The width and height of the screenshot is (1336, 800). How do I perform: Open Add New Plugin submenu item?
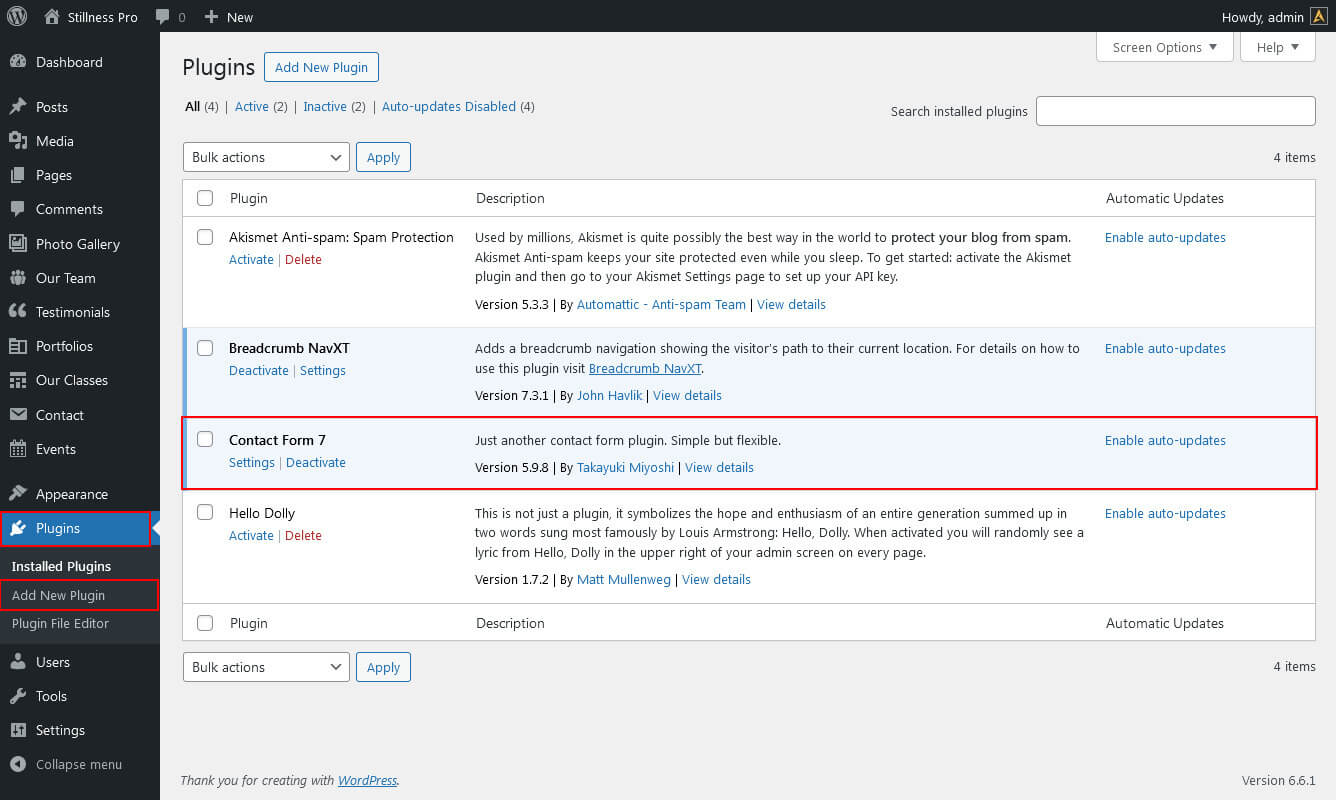pyautogui.click(x=58, y=595)
